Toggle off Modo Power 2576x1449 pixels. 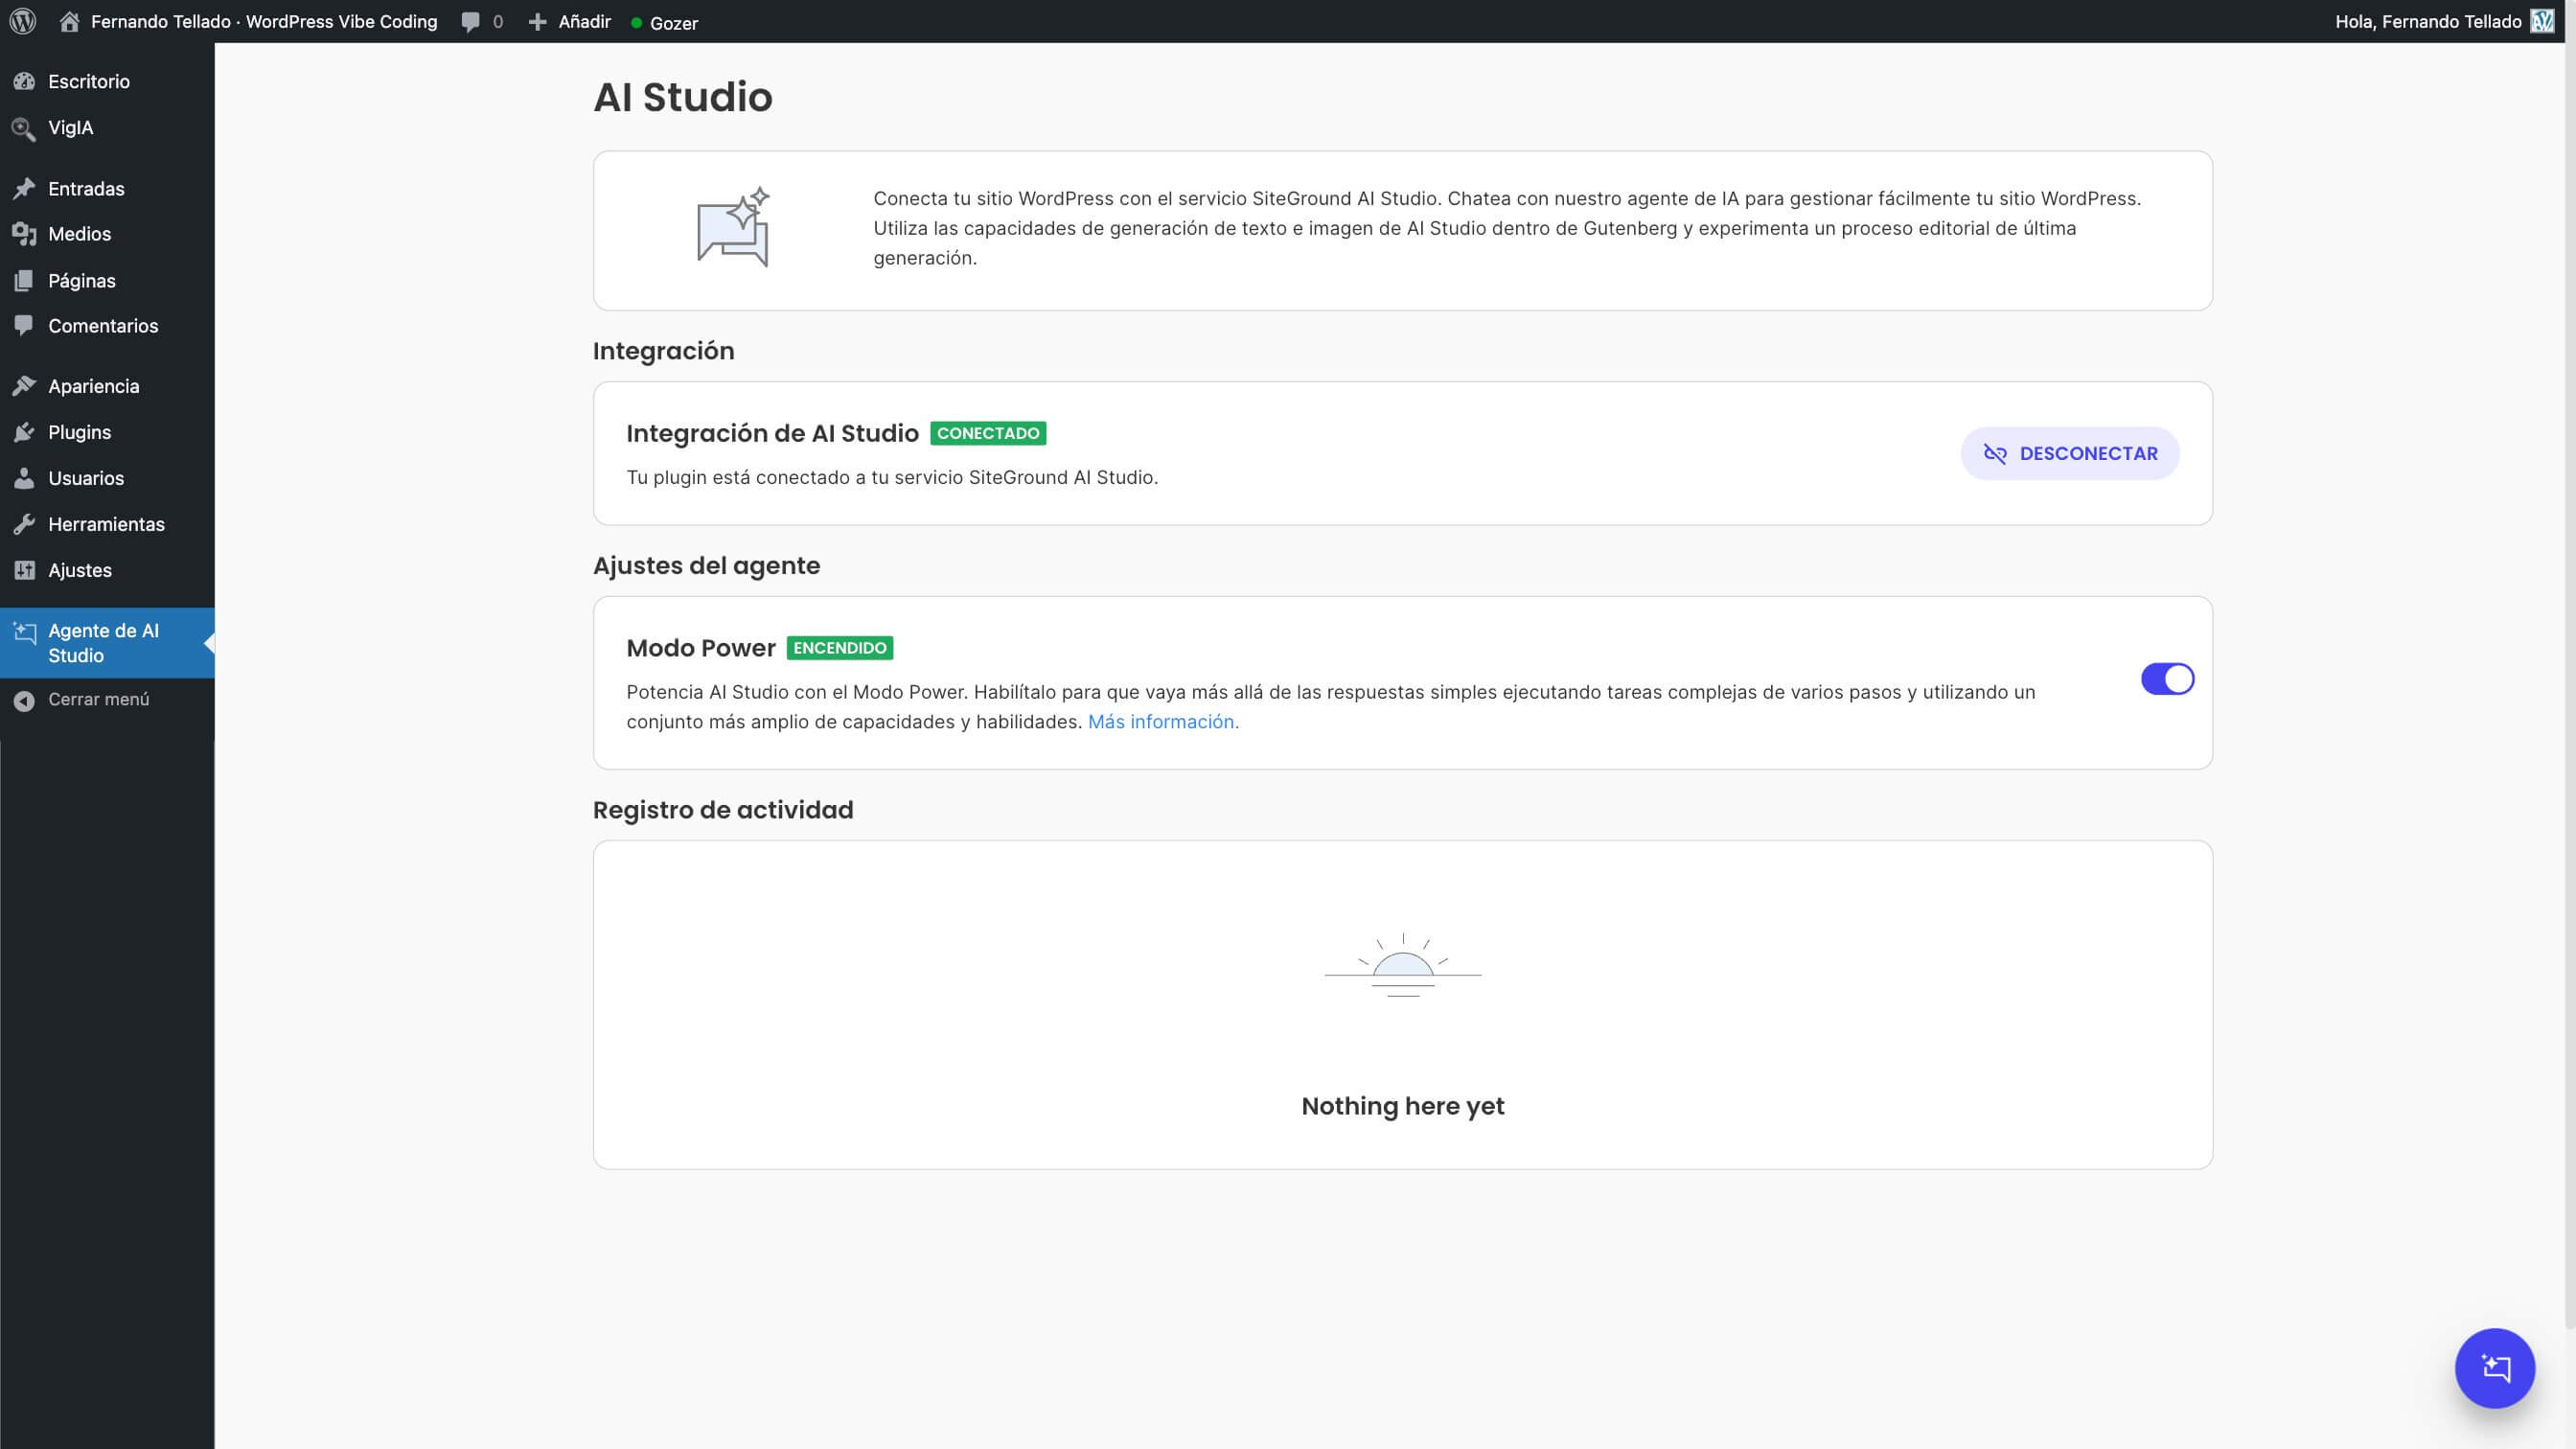pyautogui.click(x=2168, y=678)
